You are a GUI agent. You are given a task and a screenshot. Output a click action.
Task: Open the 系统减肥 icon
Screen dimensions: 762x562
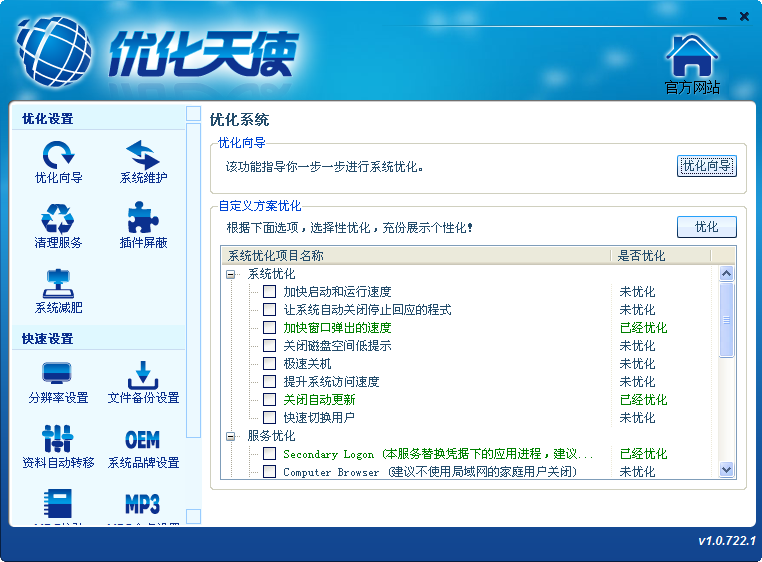pos(58,286)
